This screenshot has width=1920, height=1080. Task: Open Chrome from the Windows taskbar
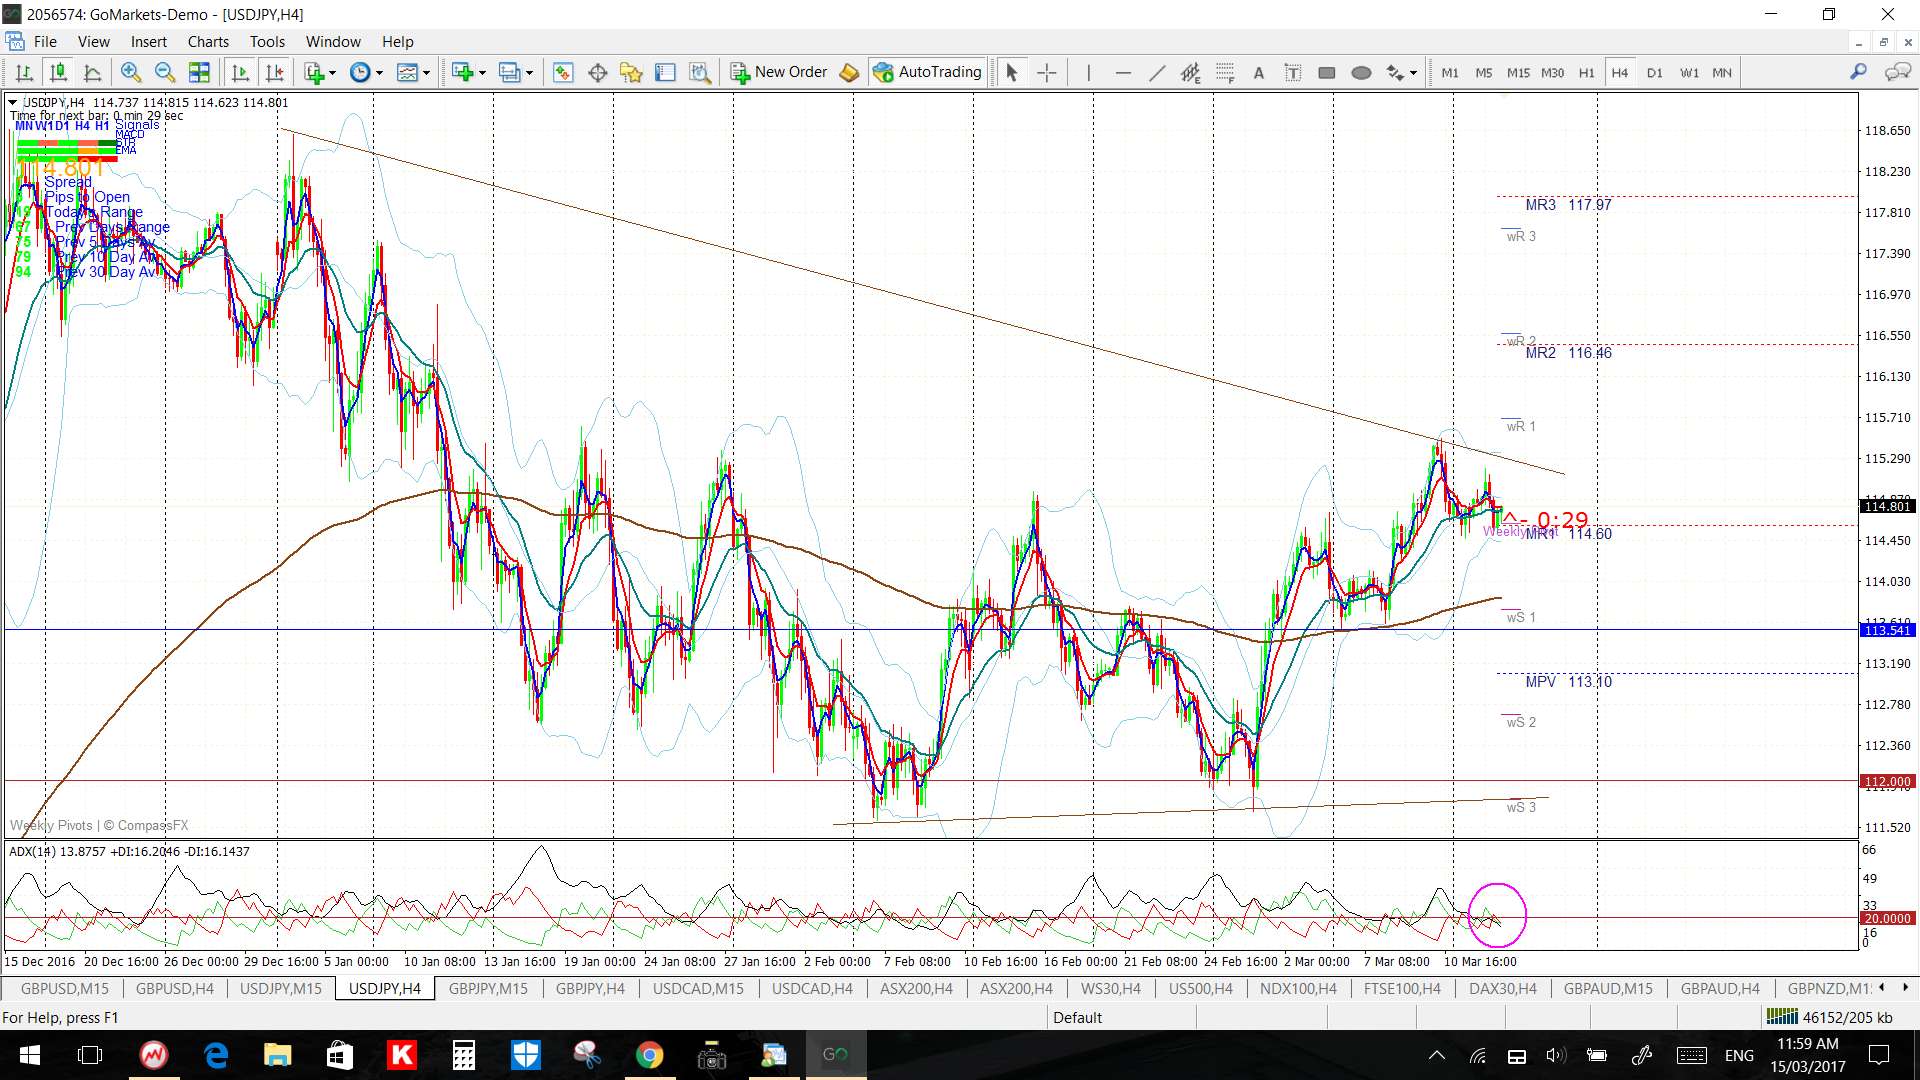pos(649,1055)
